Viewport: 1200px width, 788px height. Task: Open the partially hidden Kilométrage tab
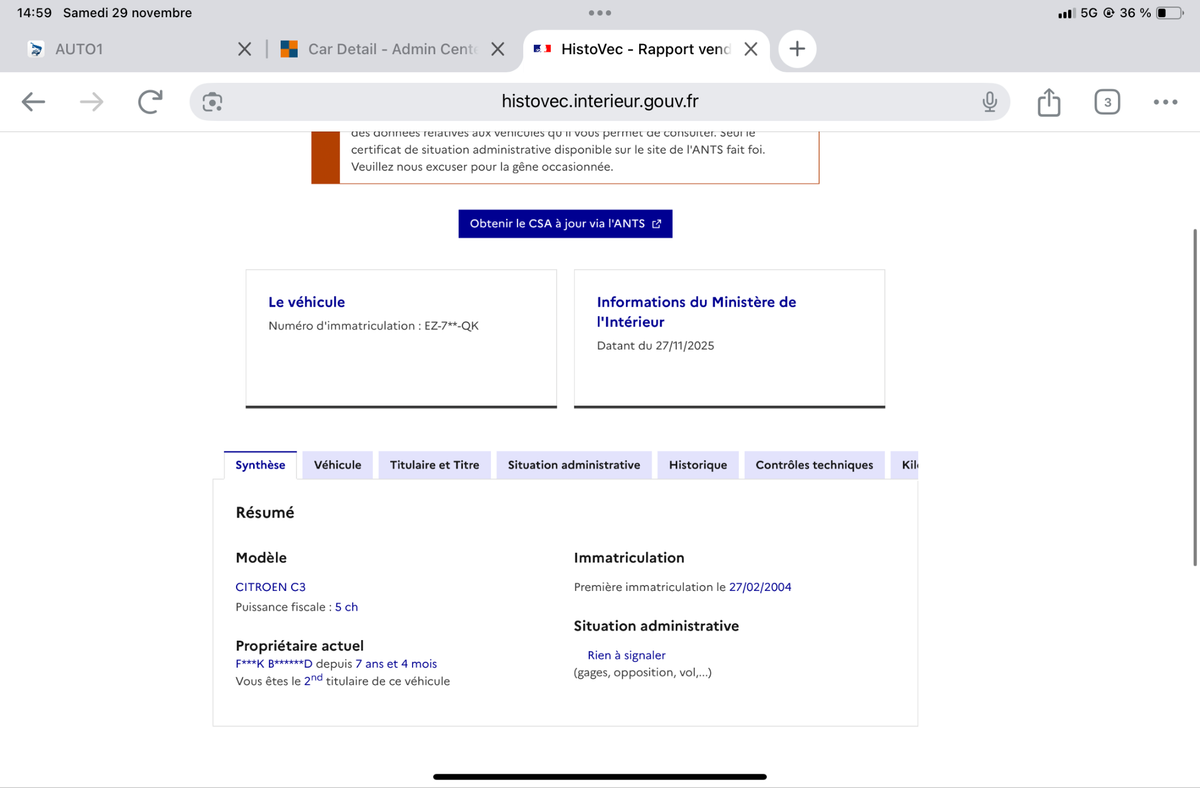coord(904,465)
